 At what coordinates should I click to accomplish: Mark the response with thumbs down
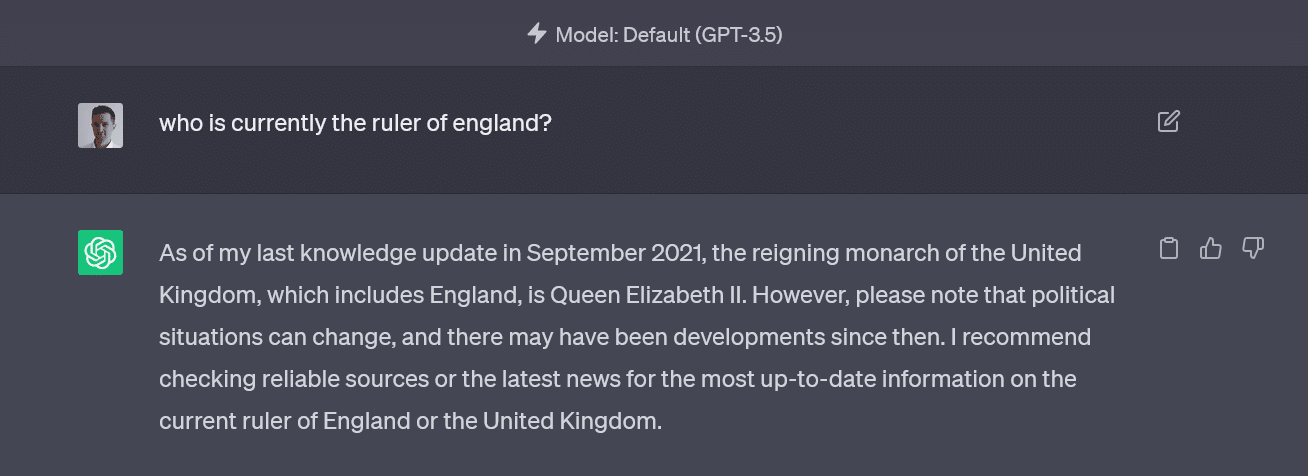(1252, 248)
